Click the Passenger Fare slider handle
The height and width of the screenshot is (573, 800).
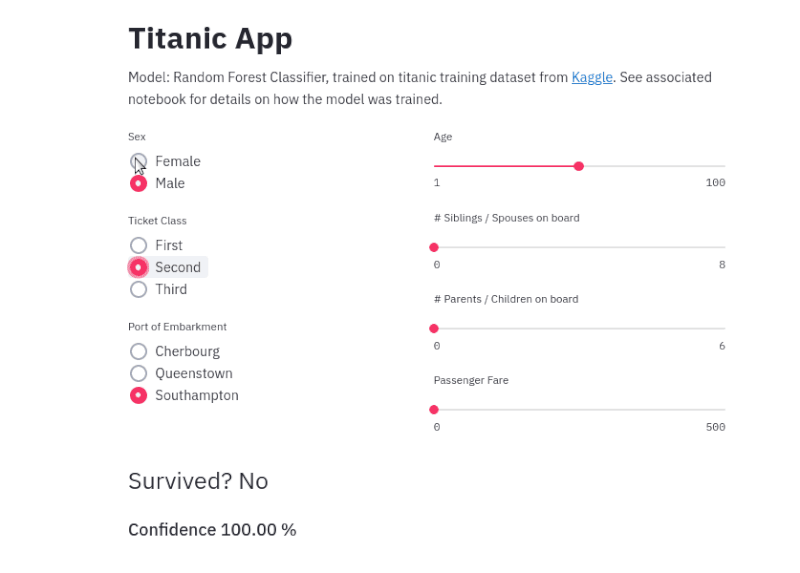pos(434,409)
